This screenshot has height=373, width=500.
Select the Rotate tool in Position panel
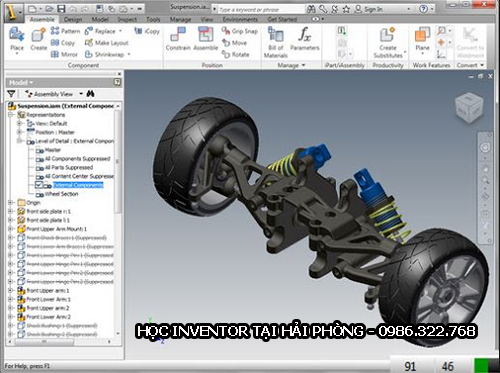(x=235, y=54)
